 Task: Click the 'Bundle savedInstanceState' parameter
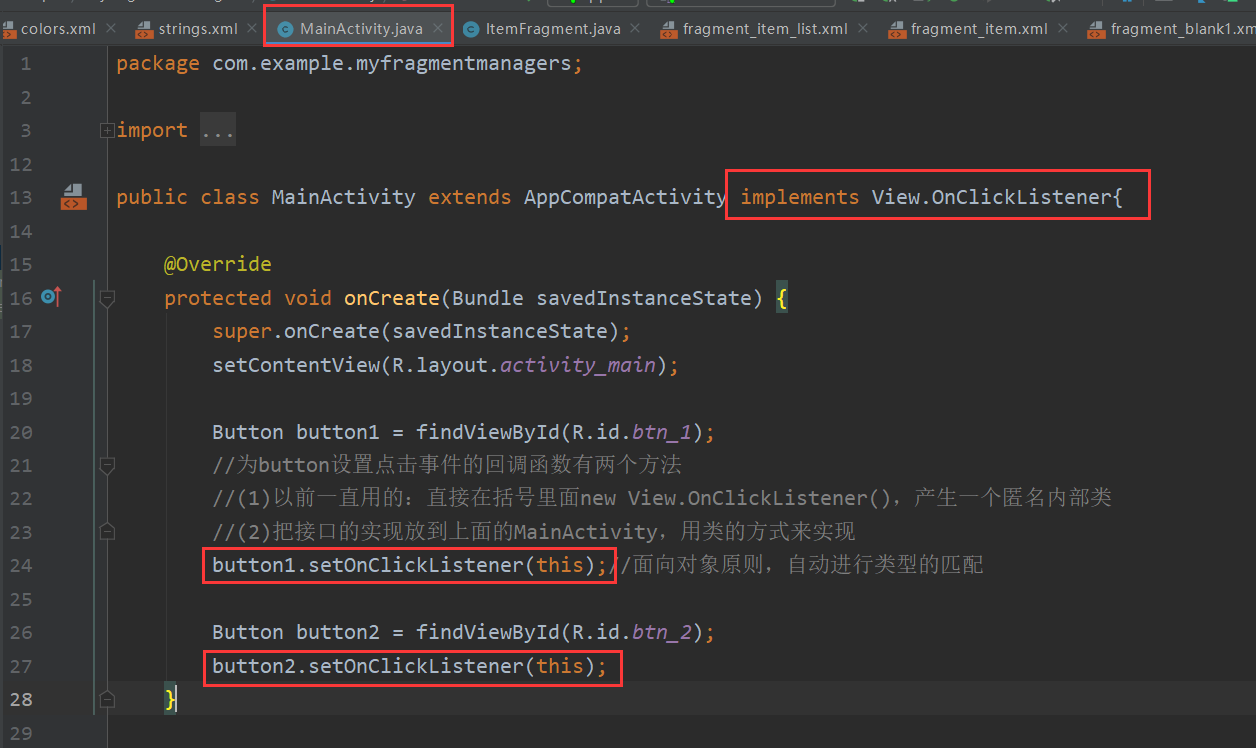601,298
